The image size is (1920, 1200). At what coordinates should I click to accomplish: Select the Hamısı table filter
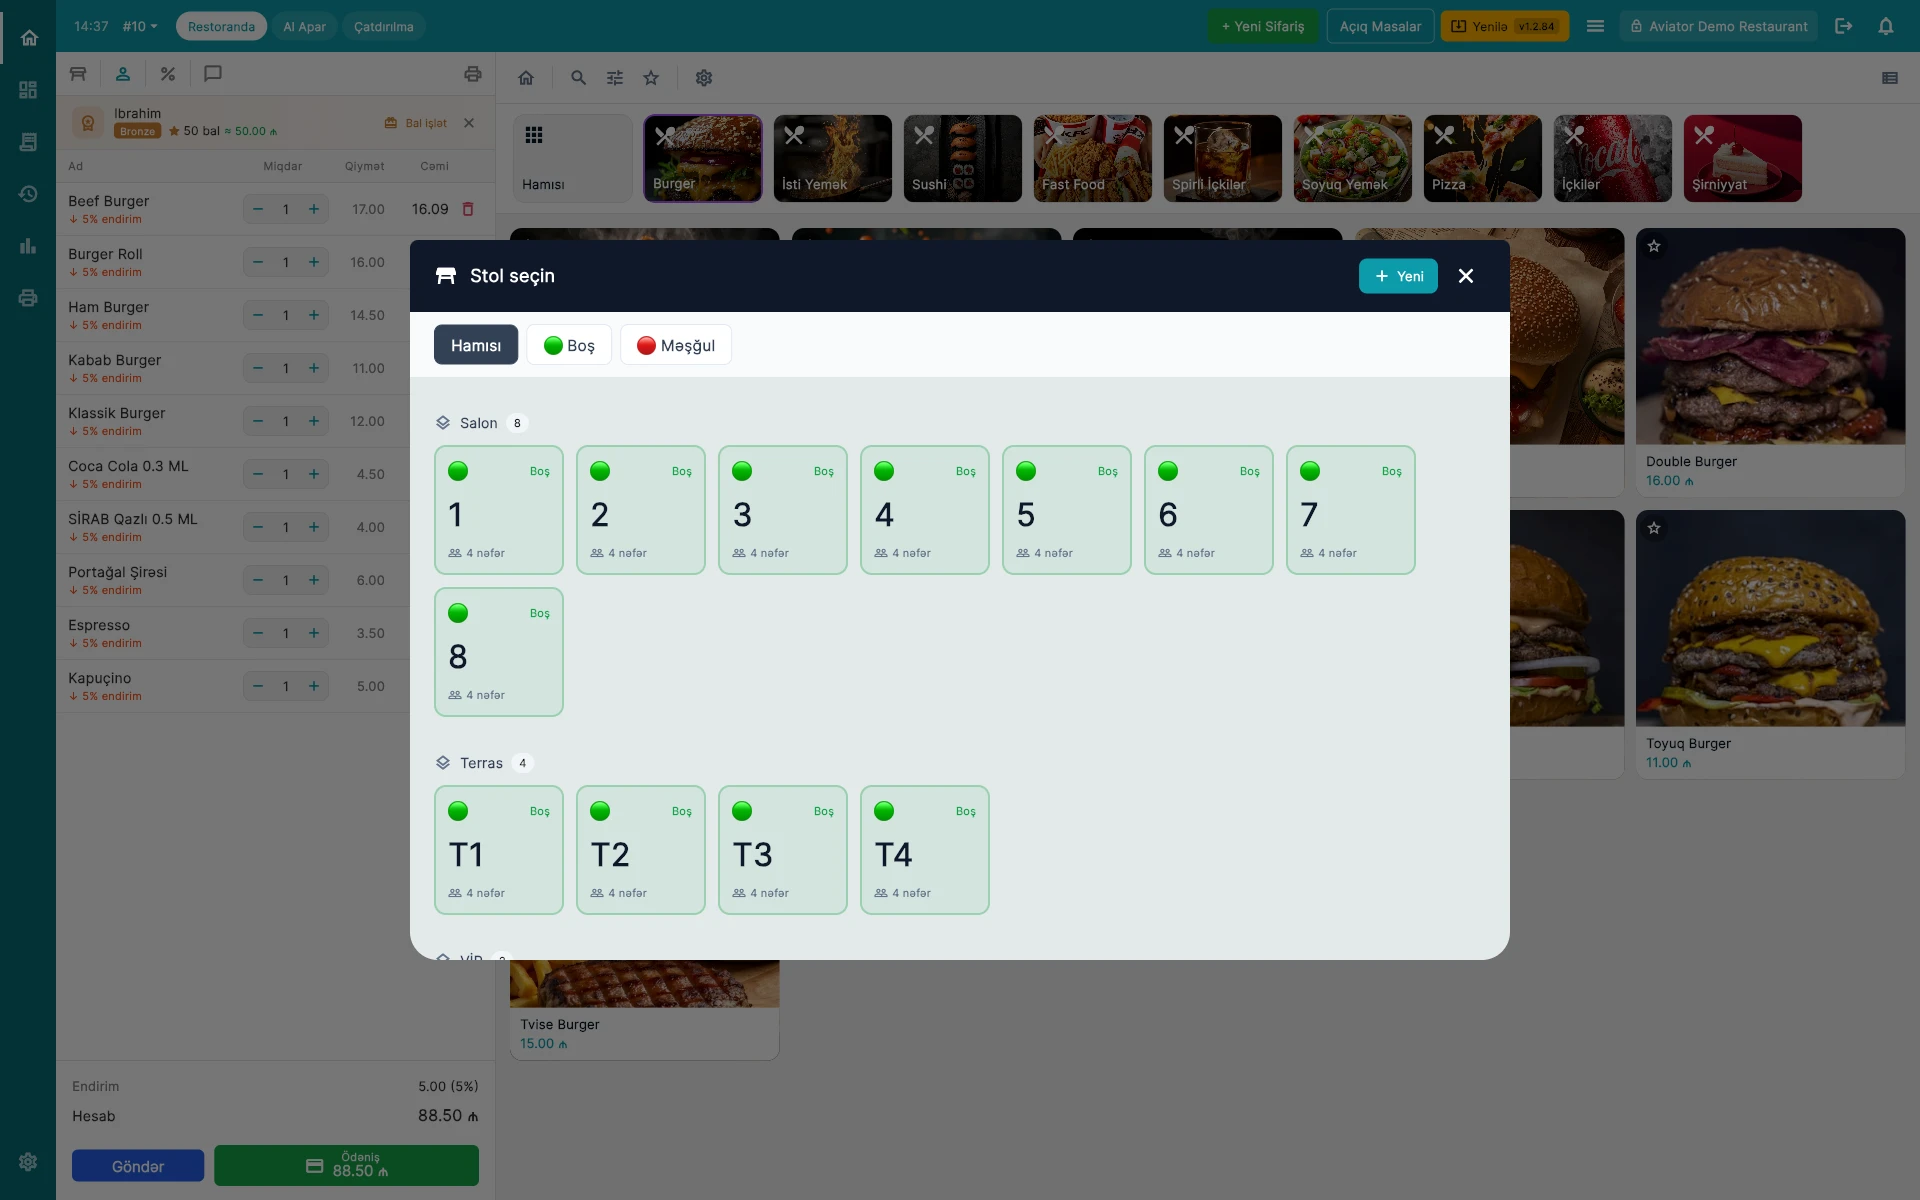point(476,345)
